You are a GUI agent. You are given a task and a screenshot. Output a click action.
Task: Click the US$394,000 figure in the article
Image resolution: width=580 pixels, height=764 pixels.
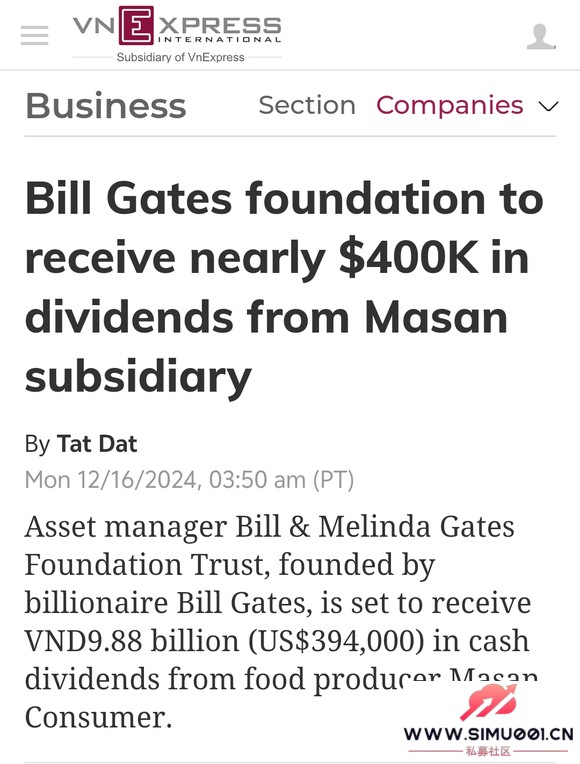(336, 641)
